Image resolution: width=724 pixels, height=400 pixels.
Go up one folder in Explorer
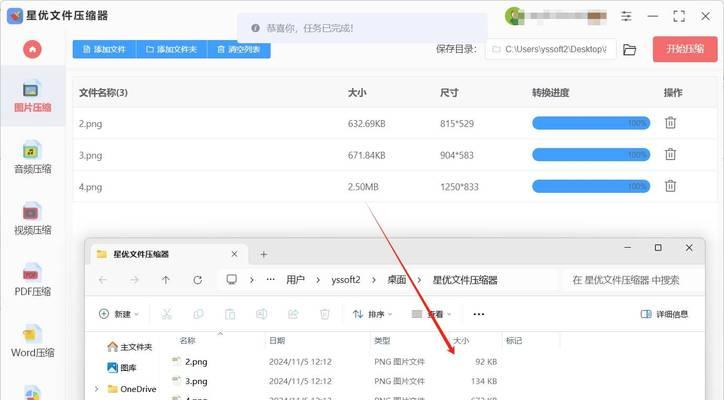click(166, 280)
